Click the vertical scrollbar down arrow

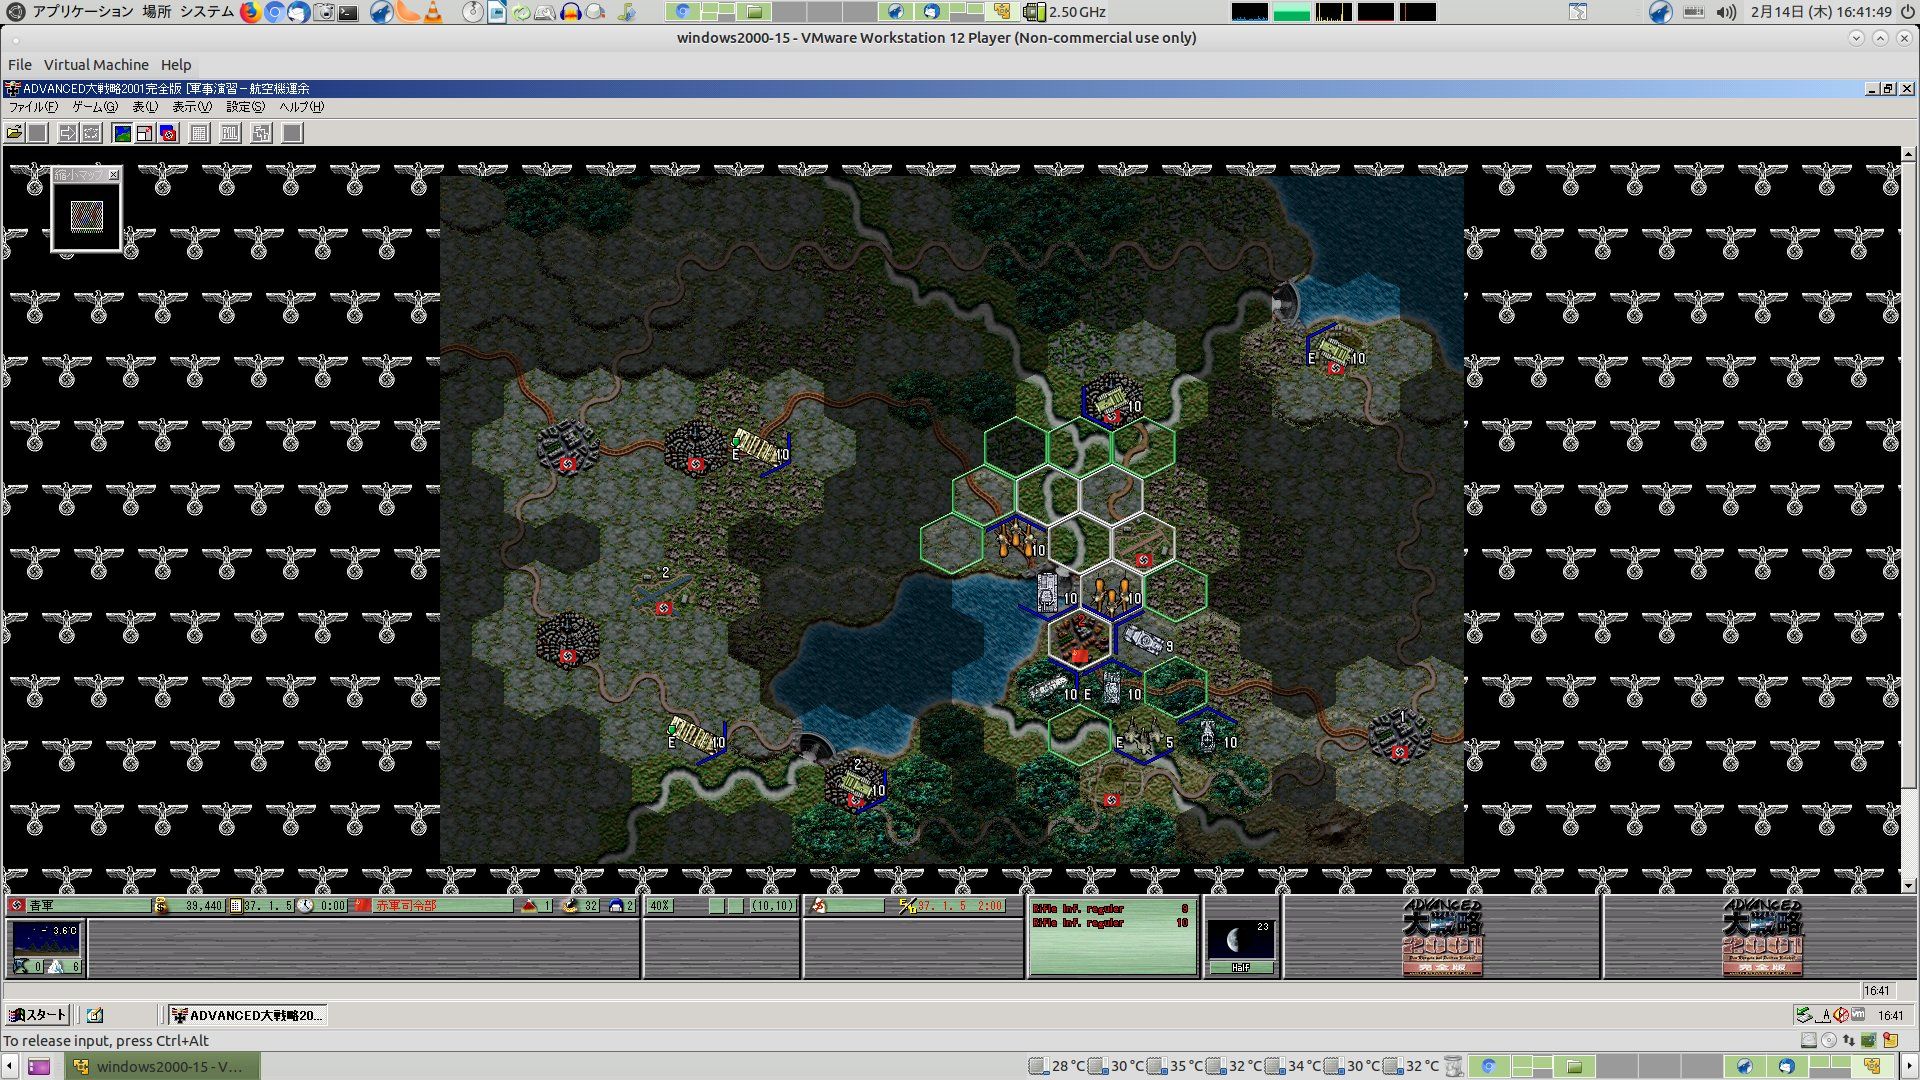[1908, 885]
